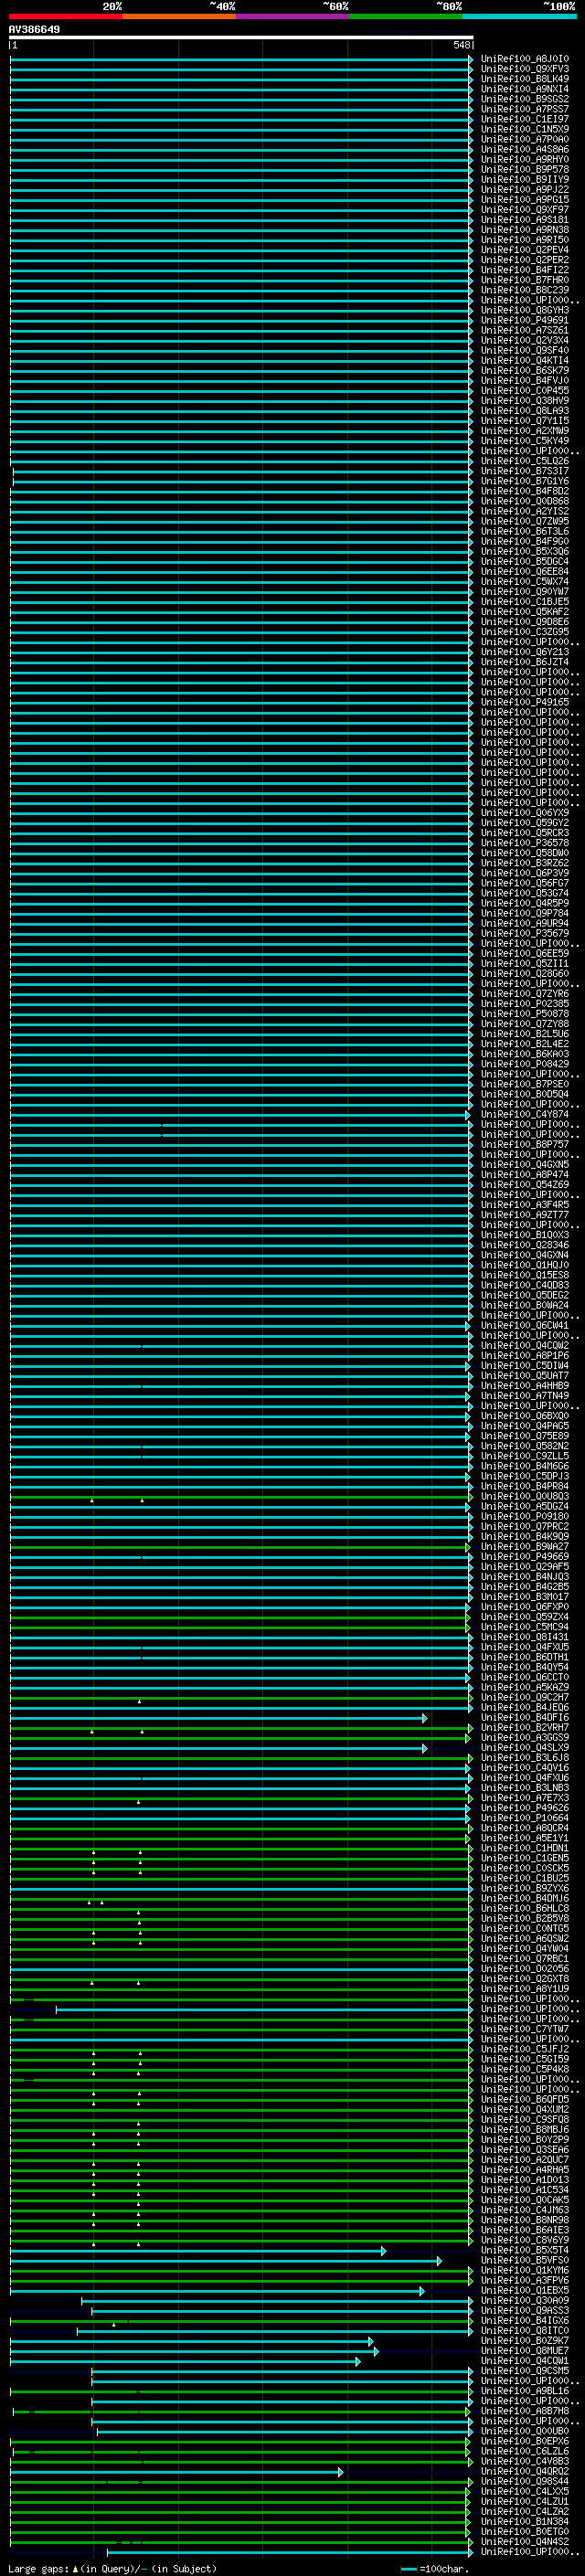Select hit label UniRef100_P09180
Screen dimensions: 585x2576
(525, 1516)
